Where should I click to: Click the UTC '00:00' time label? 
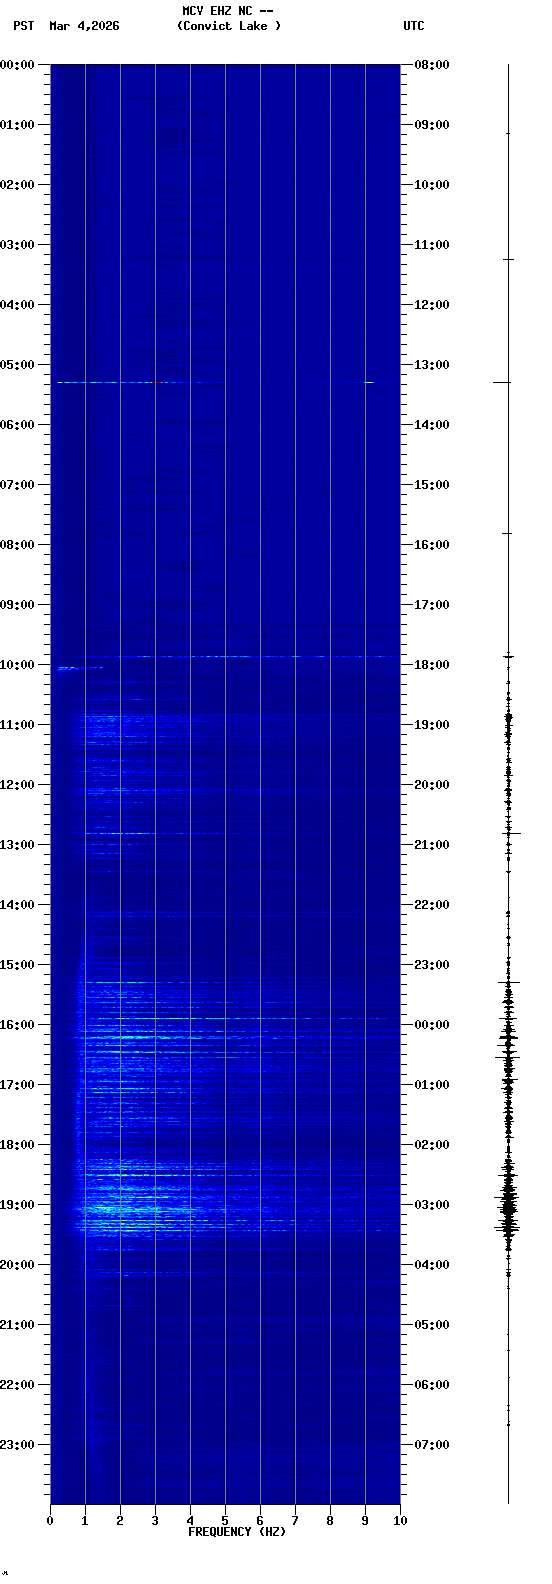click(x=431, y=1025)
